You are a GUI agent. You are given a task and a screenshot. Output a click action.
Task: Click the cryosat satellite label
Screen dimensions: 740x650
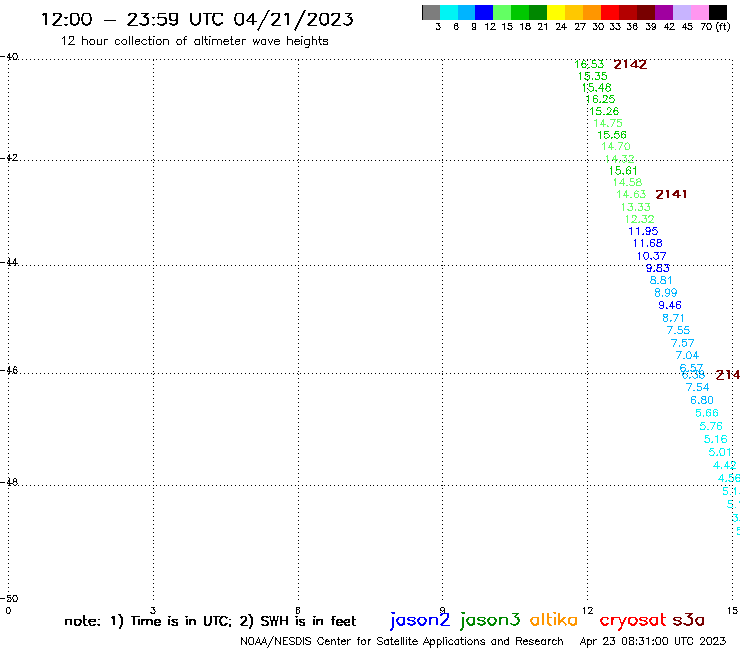(x=633, y=621)
